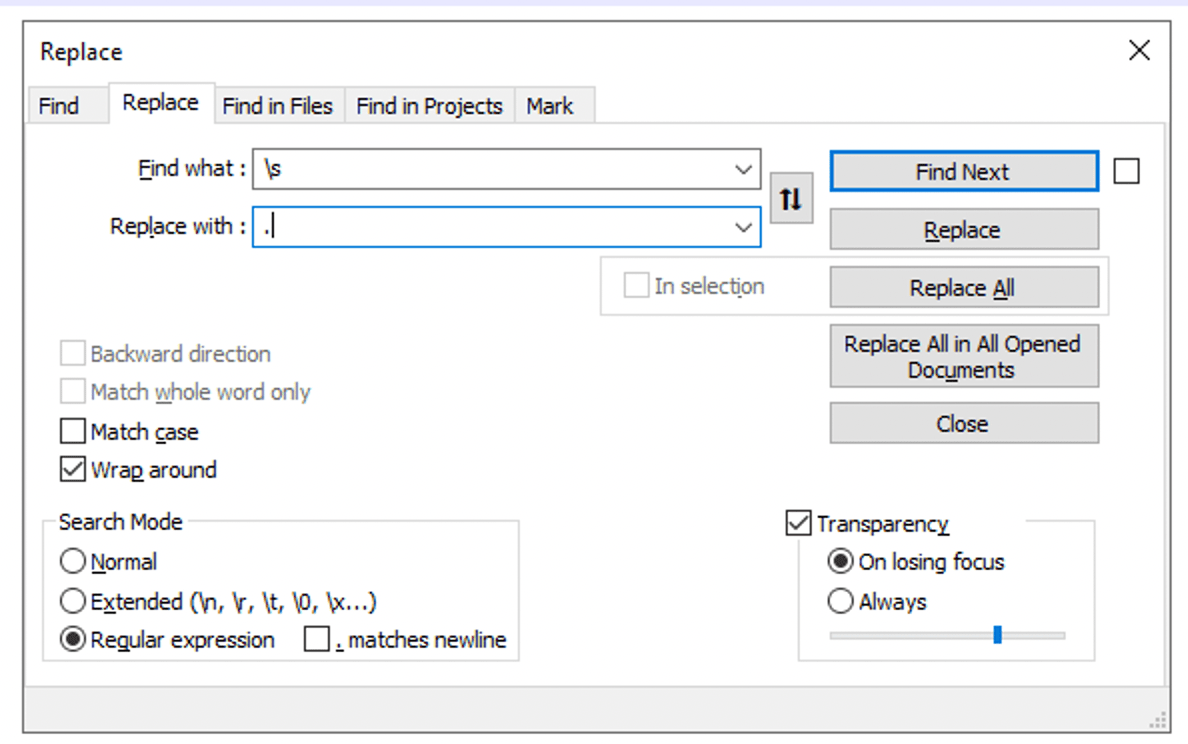This screenshot has height=744, width=1188.
Task: Click the swap Find/Replace fields icon
Action: click(791, 198)
